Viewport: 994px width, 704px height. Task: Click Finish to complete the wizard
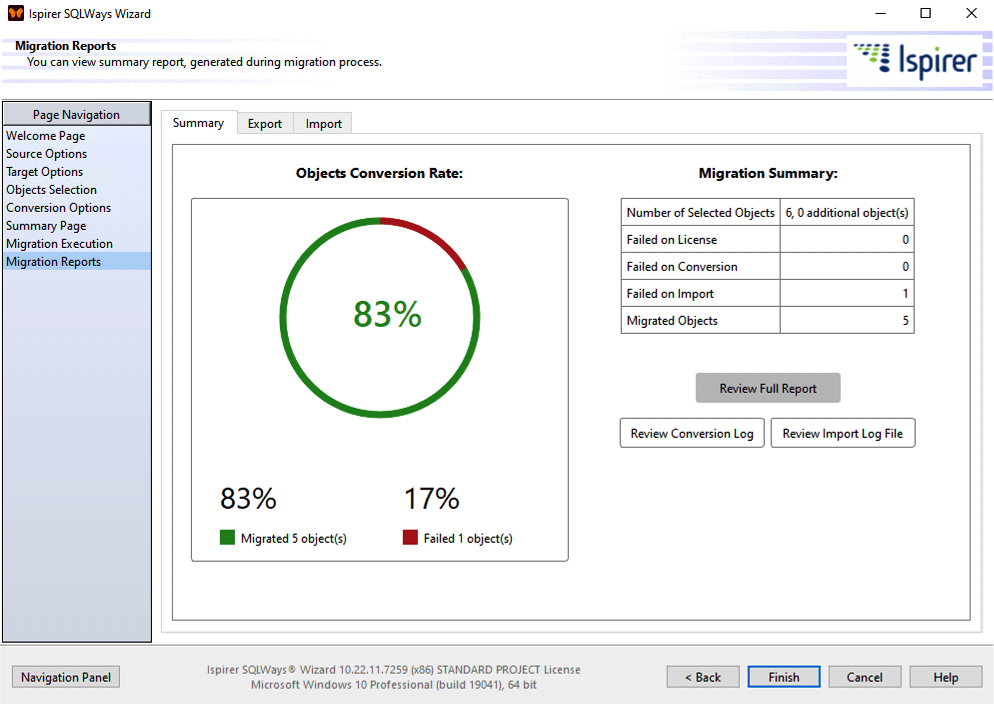coord(784,677)
